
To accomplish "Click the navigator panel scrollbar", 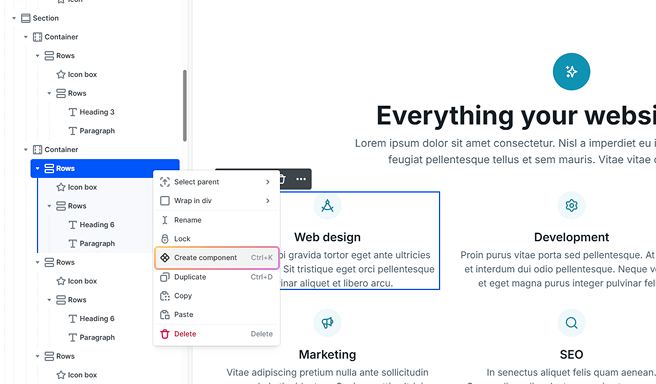I will [184, 106].
